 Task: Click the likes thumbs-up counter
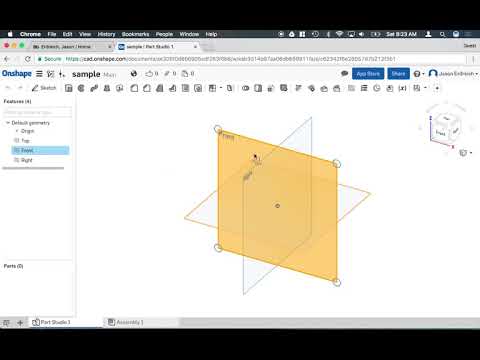pos(152,74)
